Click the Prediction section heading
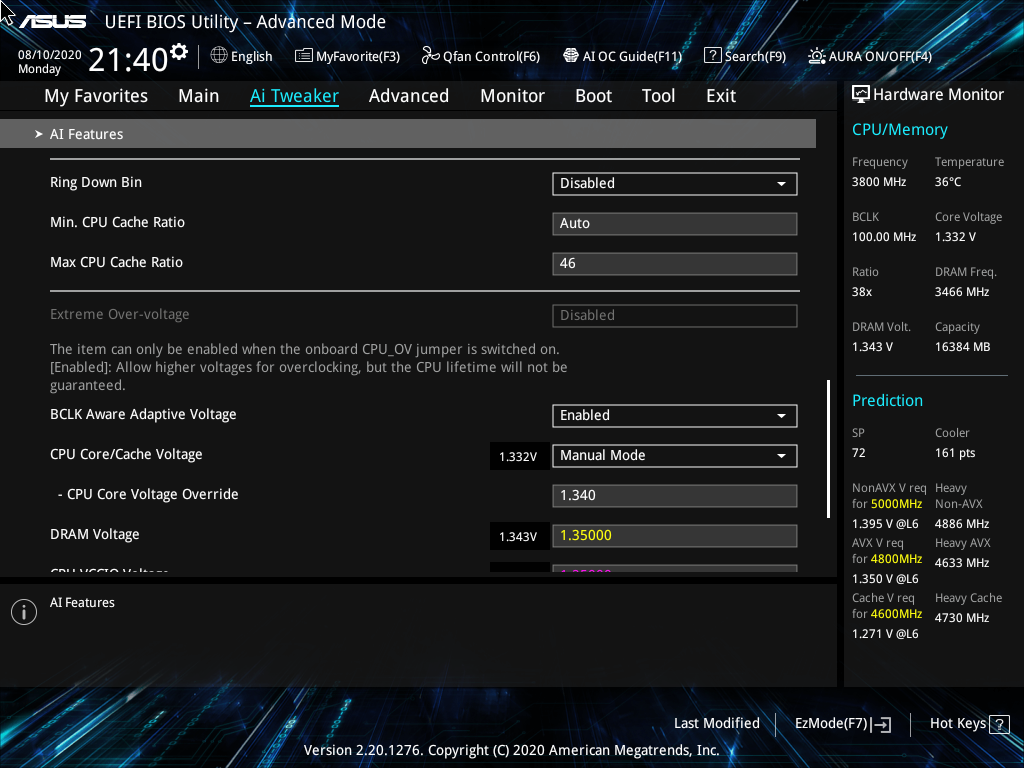Viewport: 1024px width, 768px height. click(888, 400)
